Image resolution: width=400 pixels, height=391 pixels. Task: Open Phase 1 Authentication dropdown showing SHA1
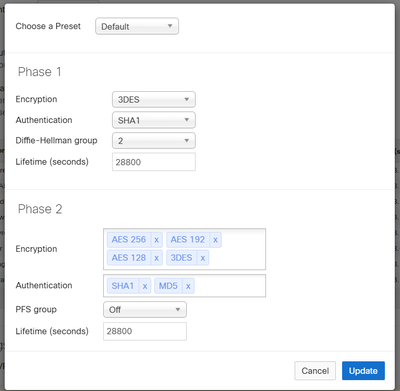[x=154, y=120]
